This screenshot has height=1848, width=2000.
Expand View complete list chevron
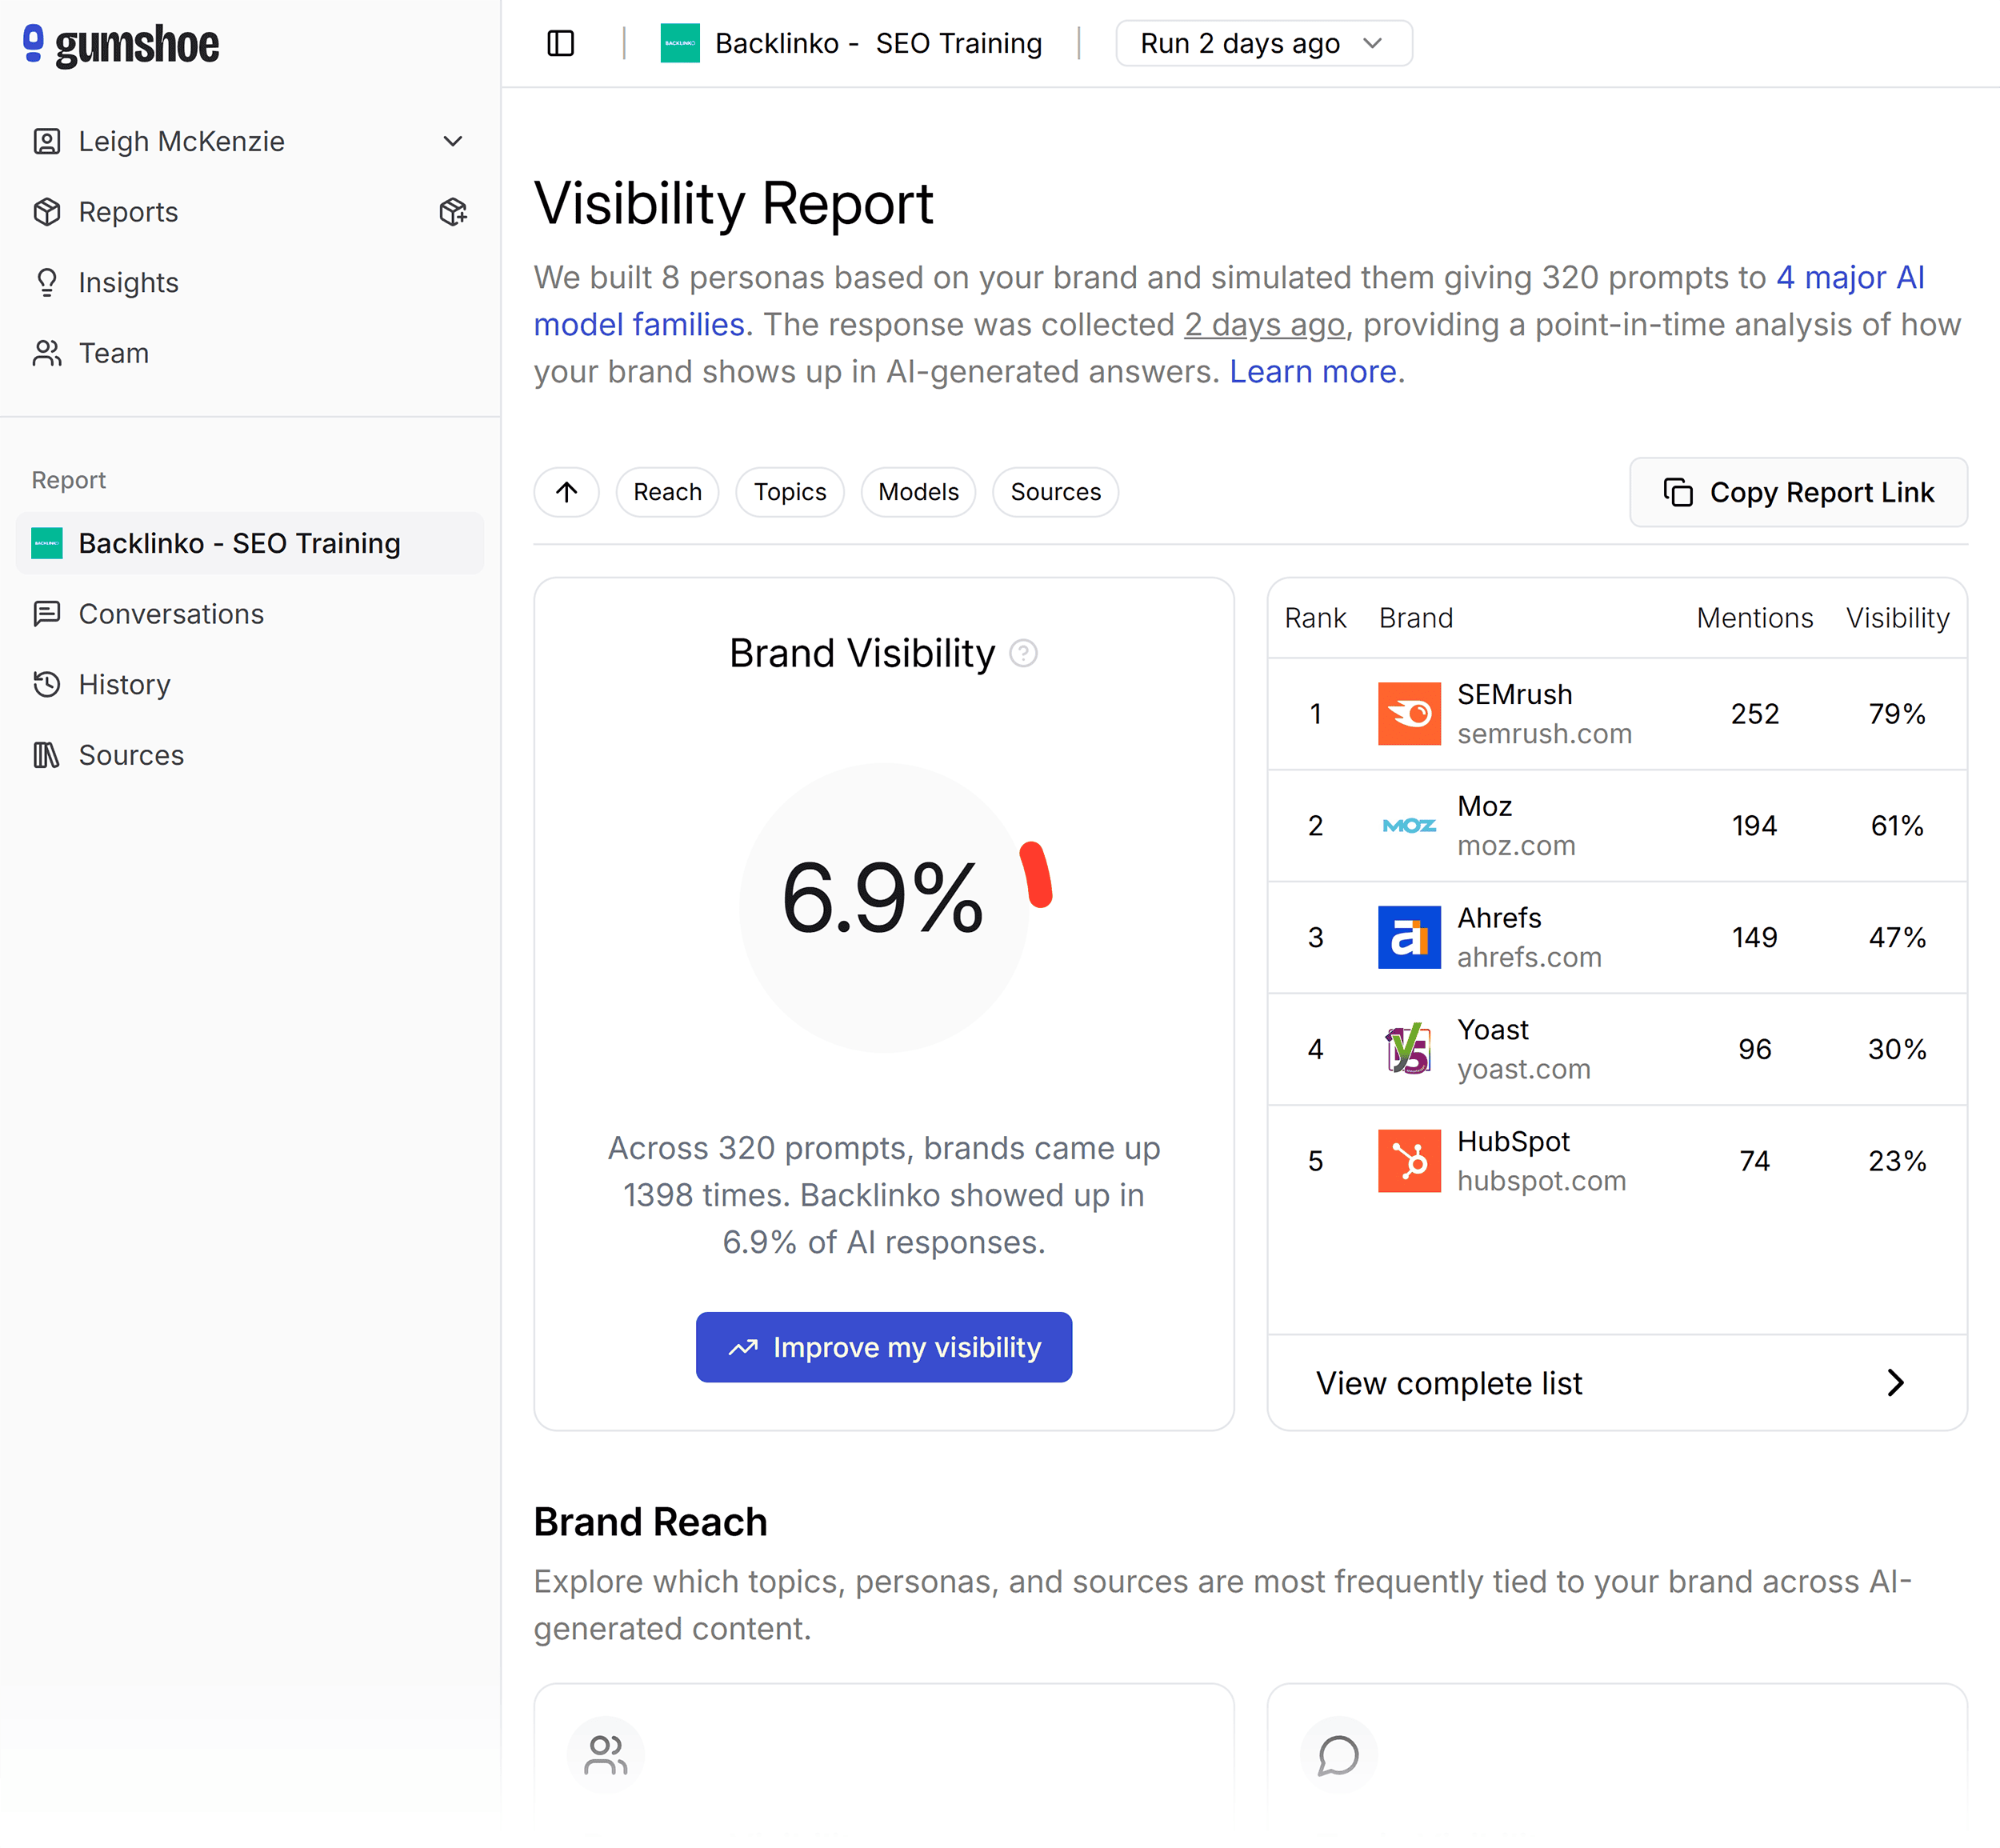[x=1895, y=1383]
